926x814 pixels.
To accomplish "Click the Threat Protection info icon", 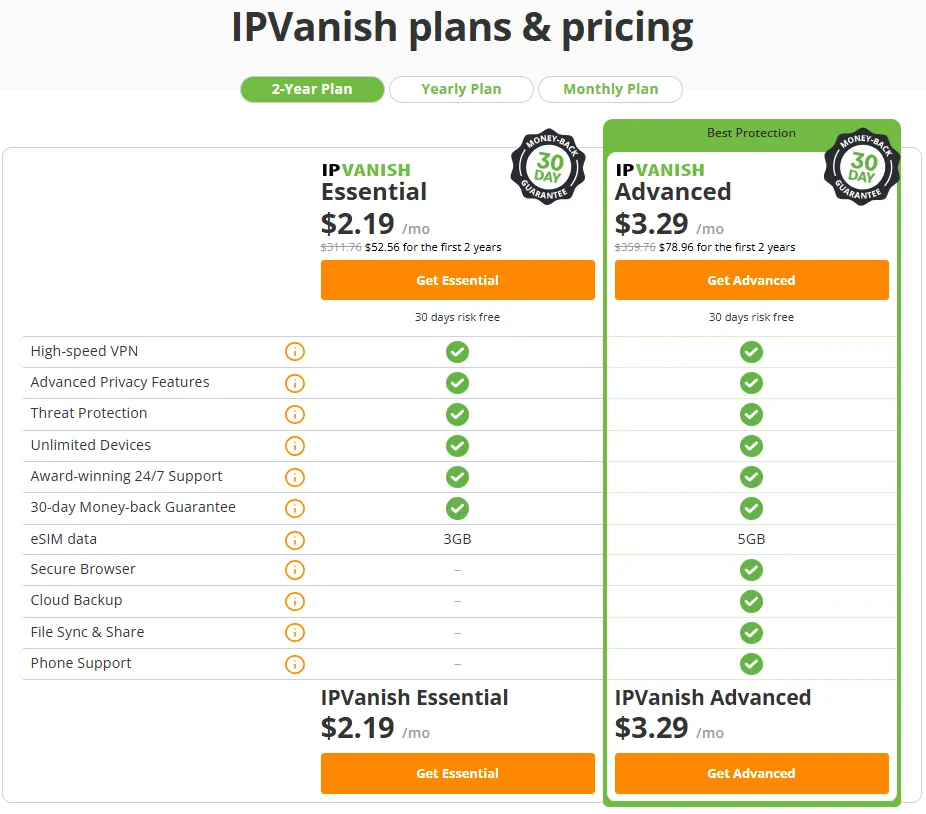I will click(x=294, y=414).
